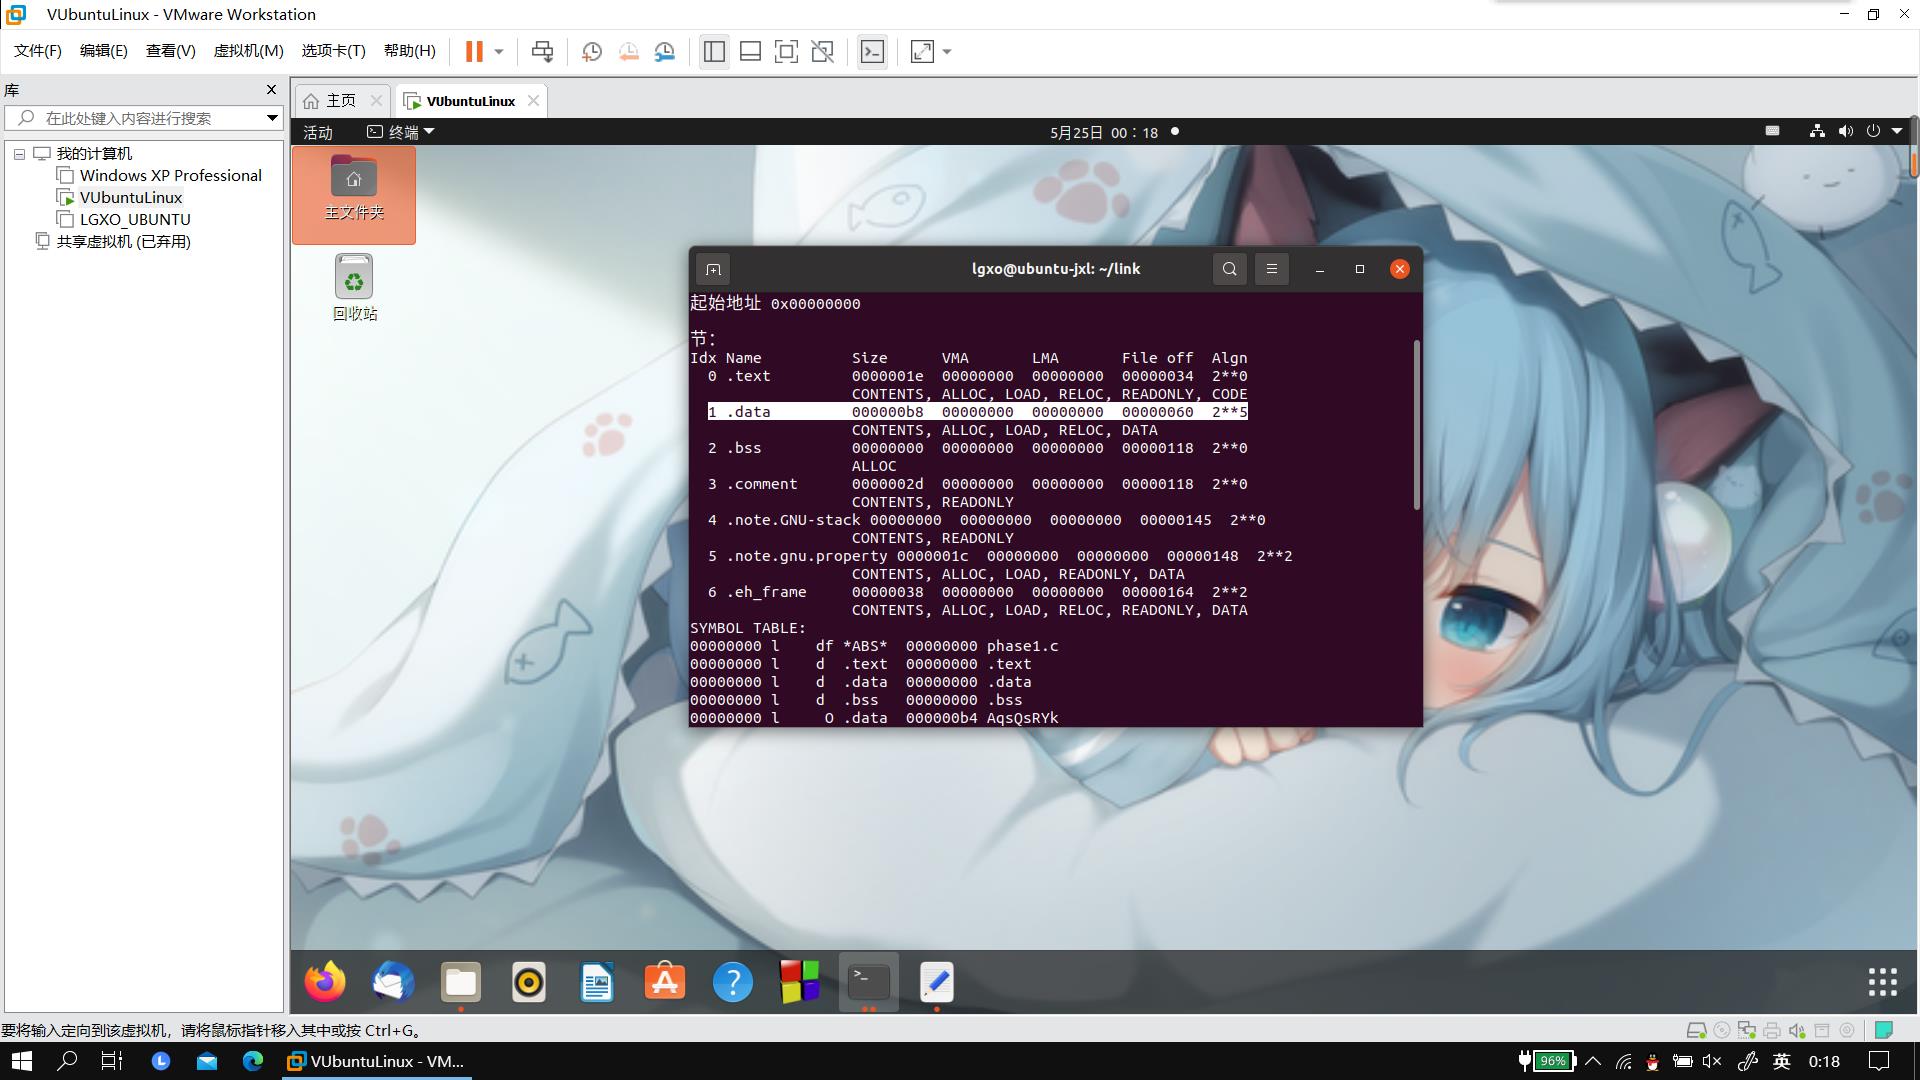Open the text editor from the dock
This screenshot has height=1080, width=1920.
937,982
